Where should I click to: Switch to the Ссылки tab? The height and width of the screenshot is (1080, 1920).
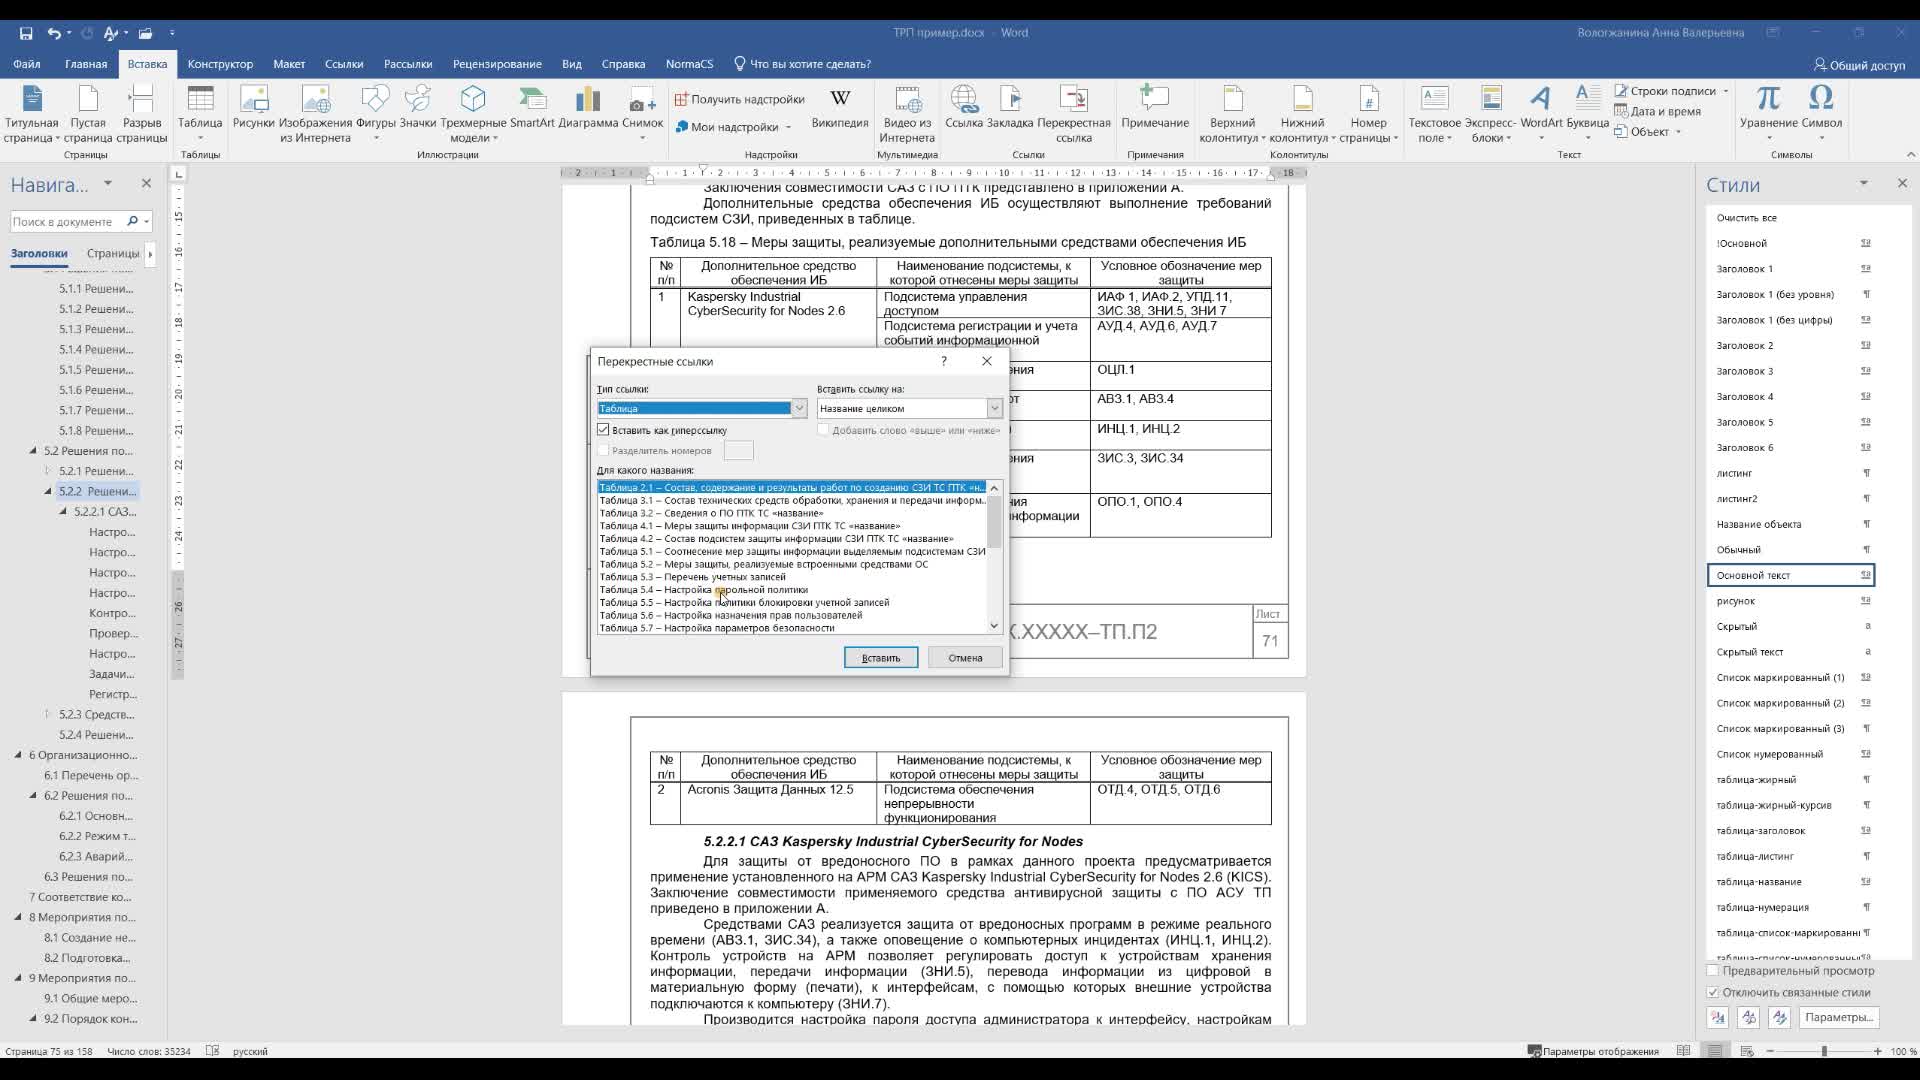coord(344,64)
